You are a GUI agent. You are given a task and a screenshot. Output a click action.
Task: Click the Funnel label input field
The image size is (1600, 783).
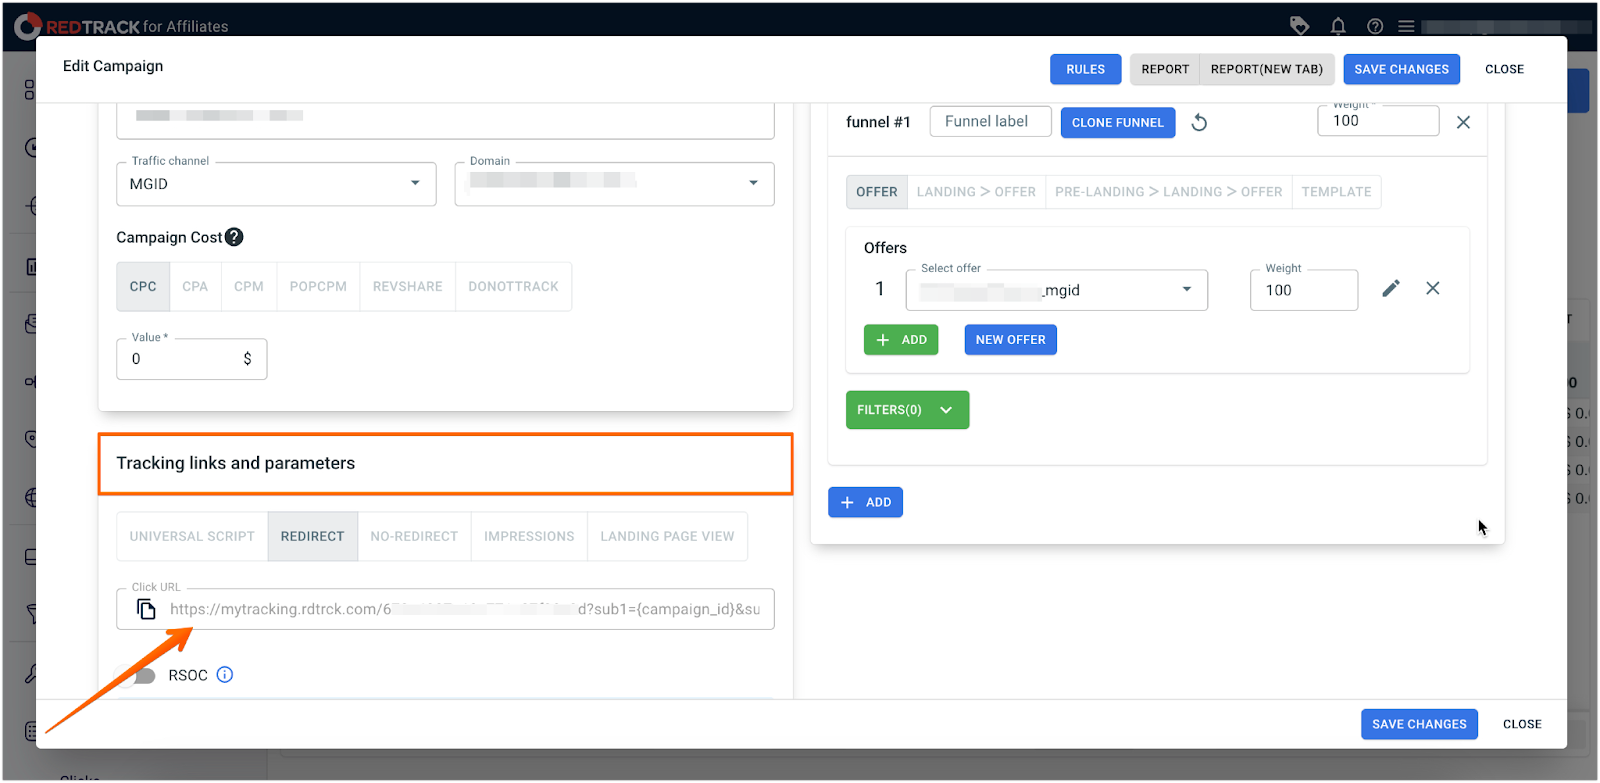[x=990, y=122]
